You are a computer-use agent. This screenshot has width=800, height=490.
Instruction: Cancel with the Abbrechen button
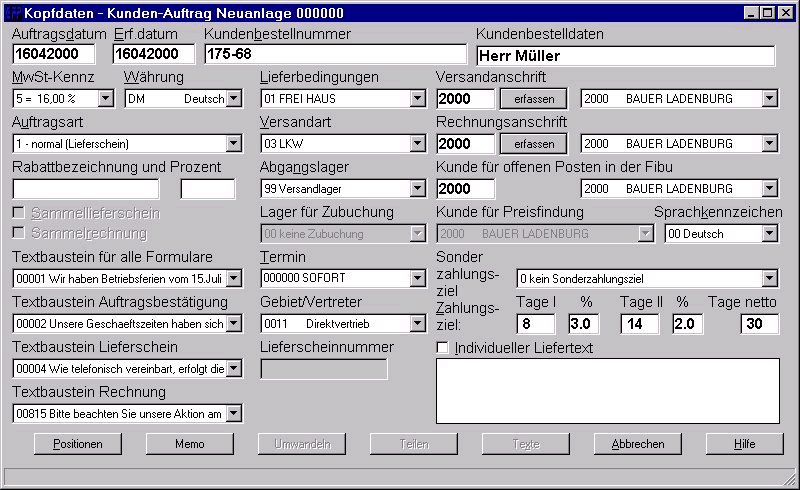click(x=638, y=444)
